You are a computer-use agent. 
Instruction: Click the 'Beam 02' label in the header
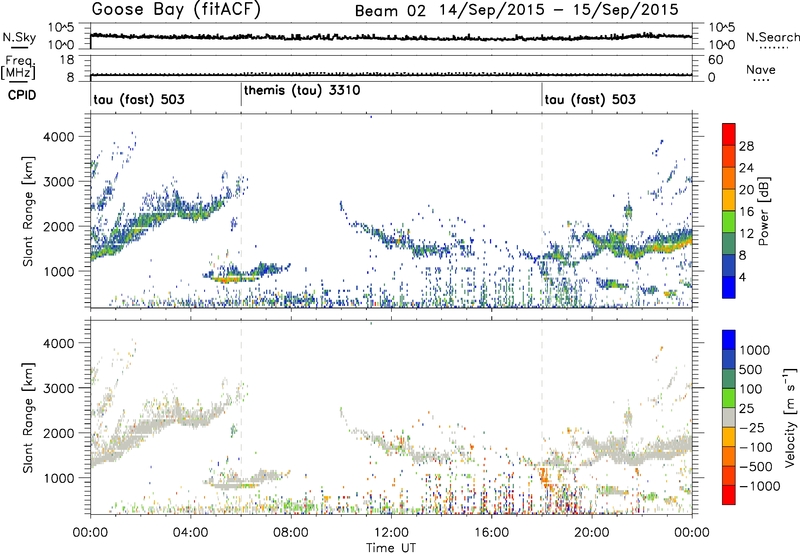click(x=390, y=11)
